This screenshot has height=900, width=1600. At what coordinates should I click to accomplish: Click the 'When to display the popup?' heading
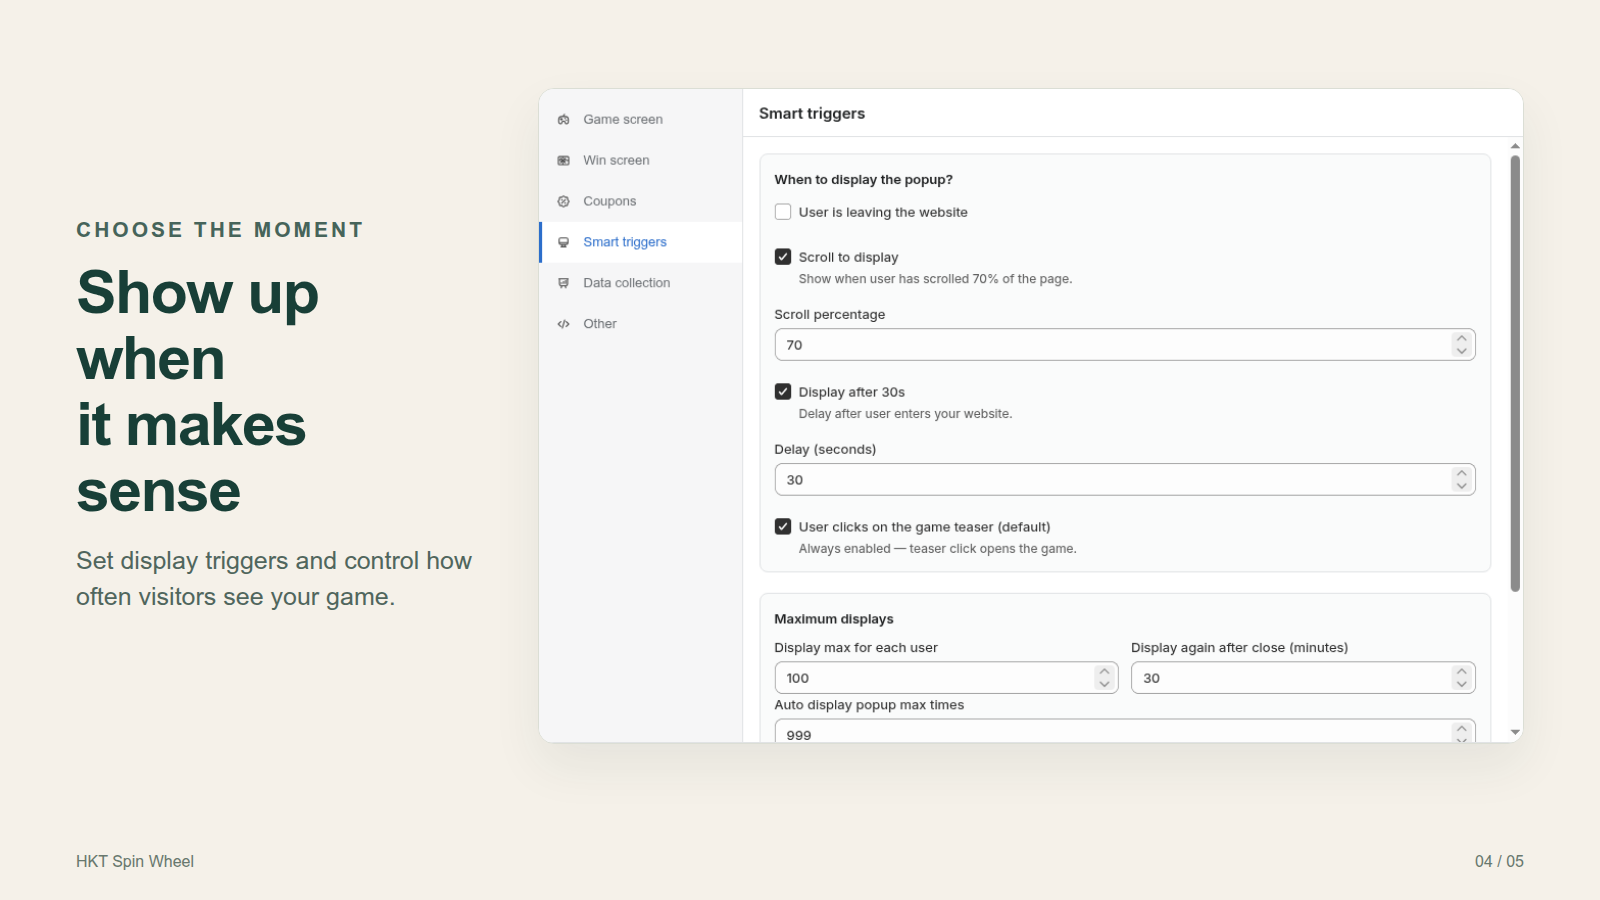[x=864, y=180]
